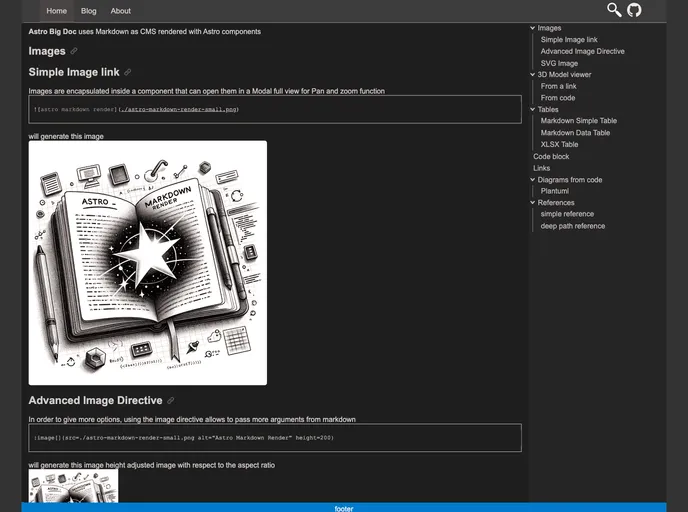Click the References outline label
The height and width of the screenshot is (512, 688).
click(555, 202)
